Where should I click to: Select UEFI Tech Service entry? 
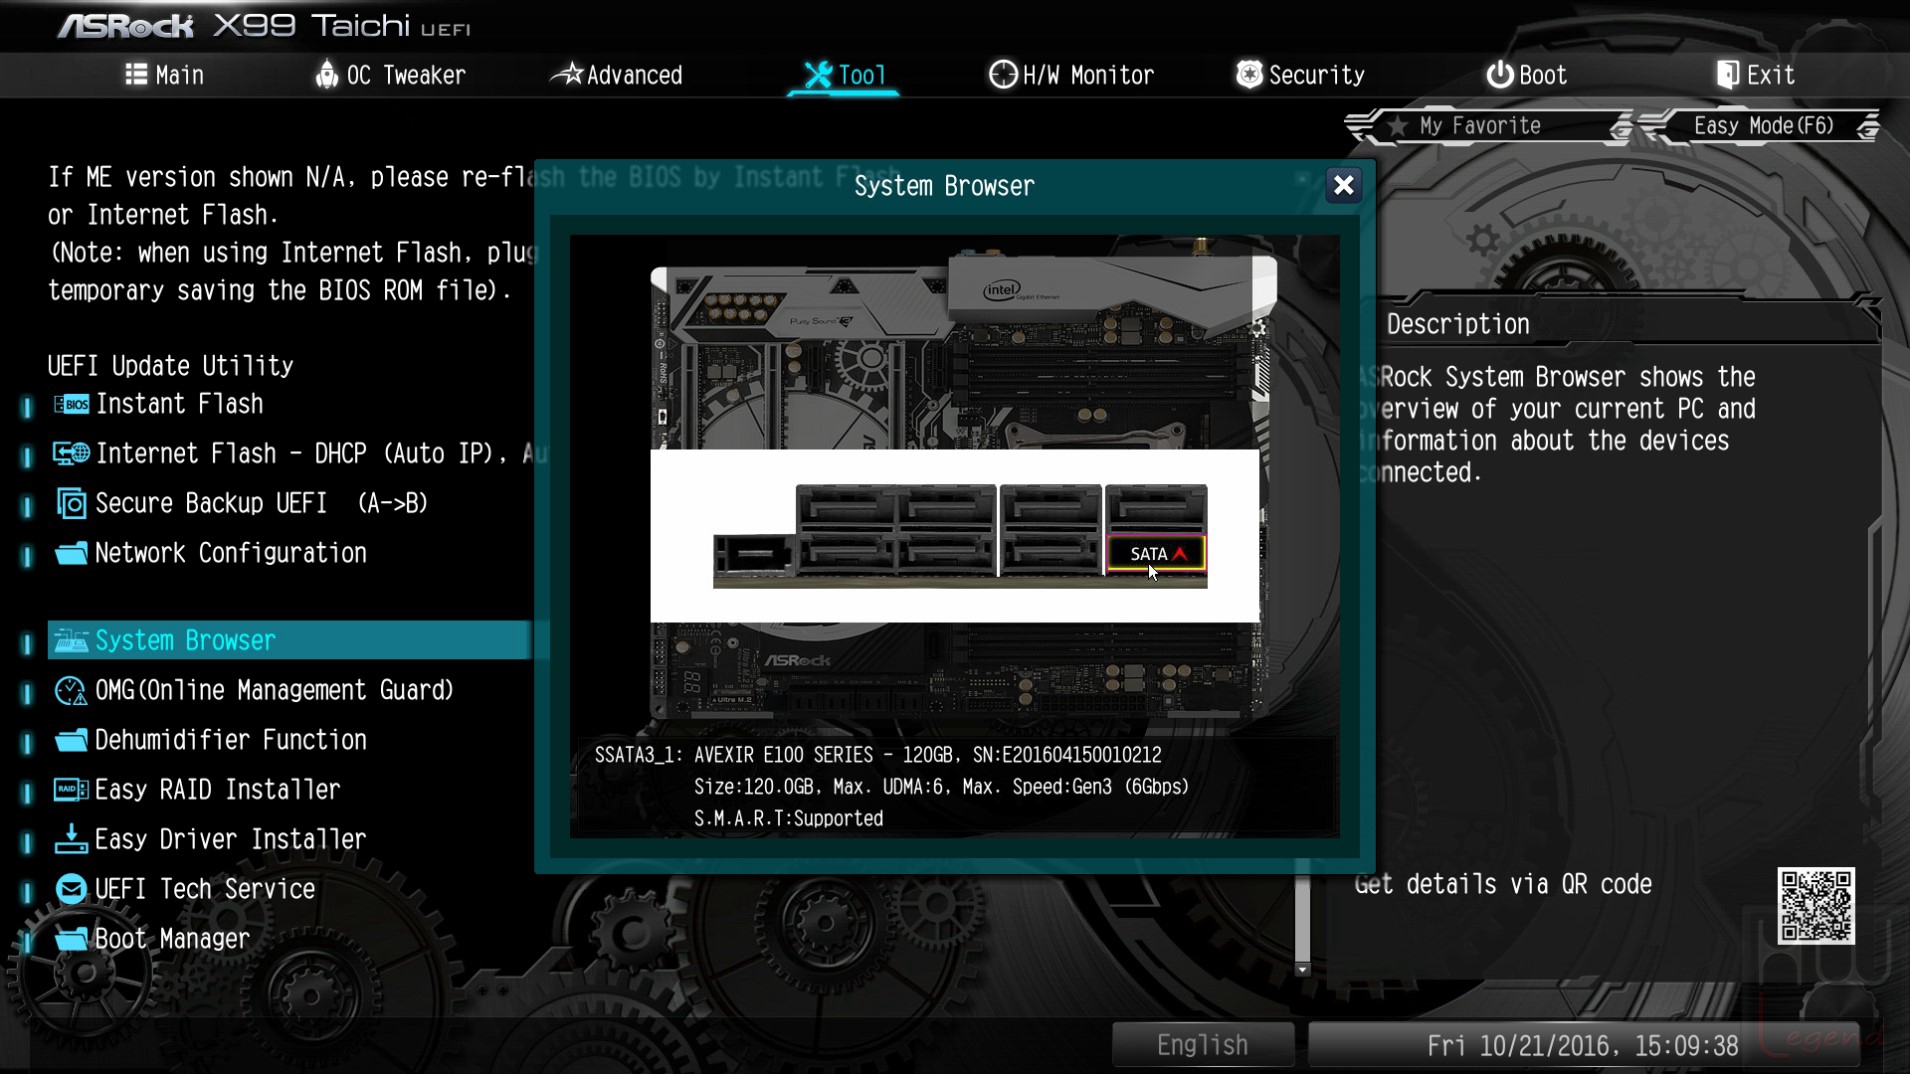pyautogui.click(x=205, y=889)
